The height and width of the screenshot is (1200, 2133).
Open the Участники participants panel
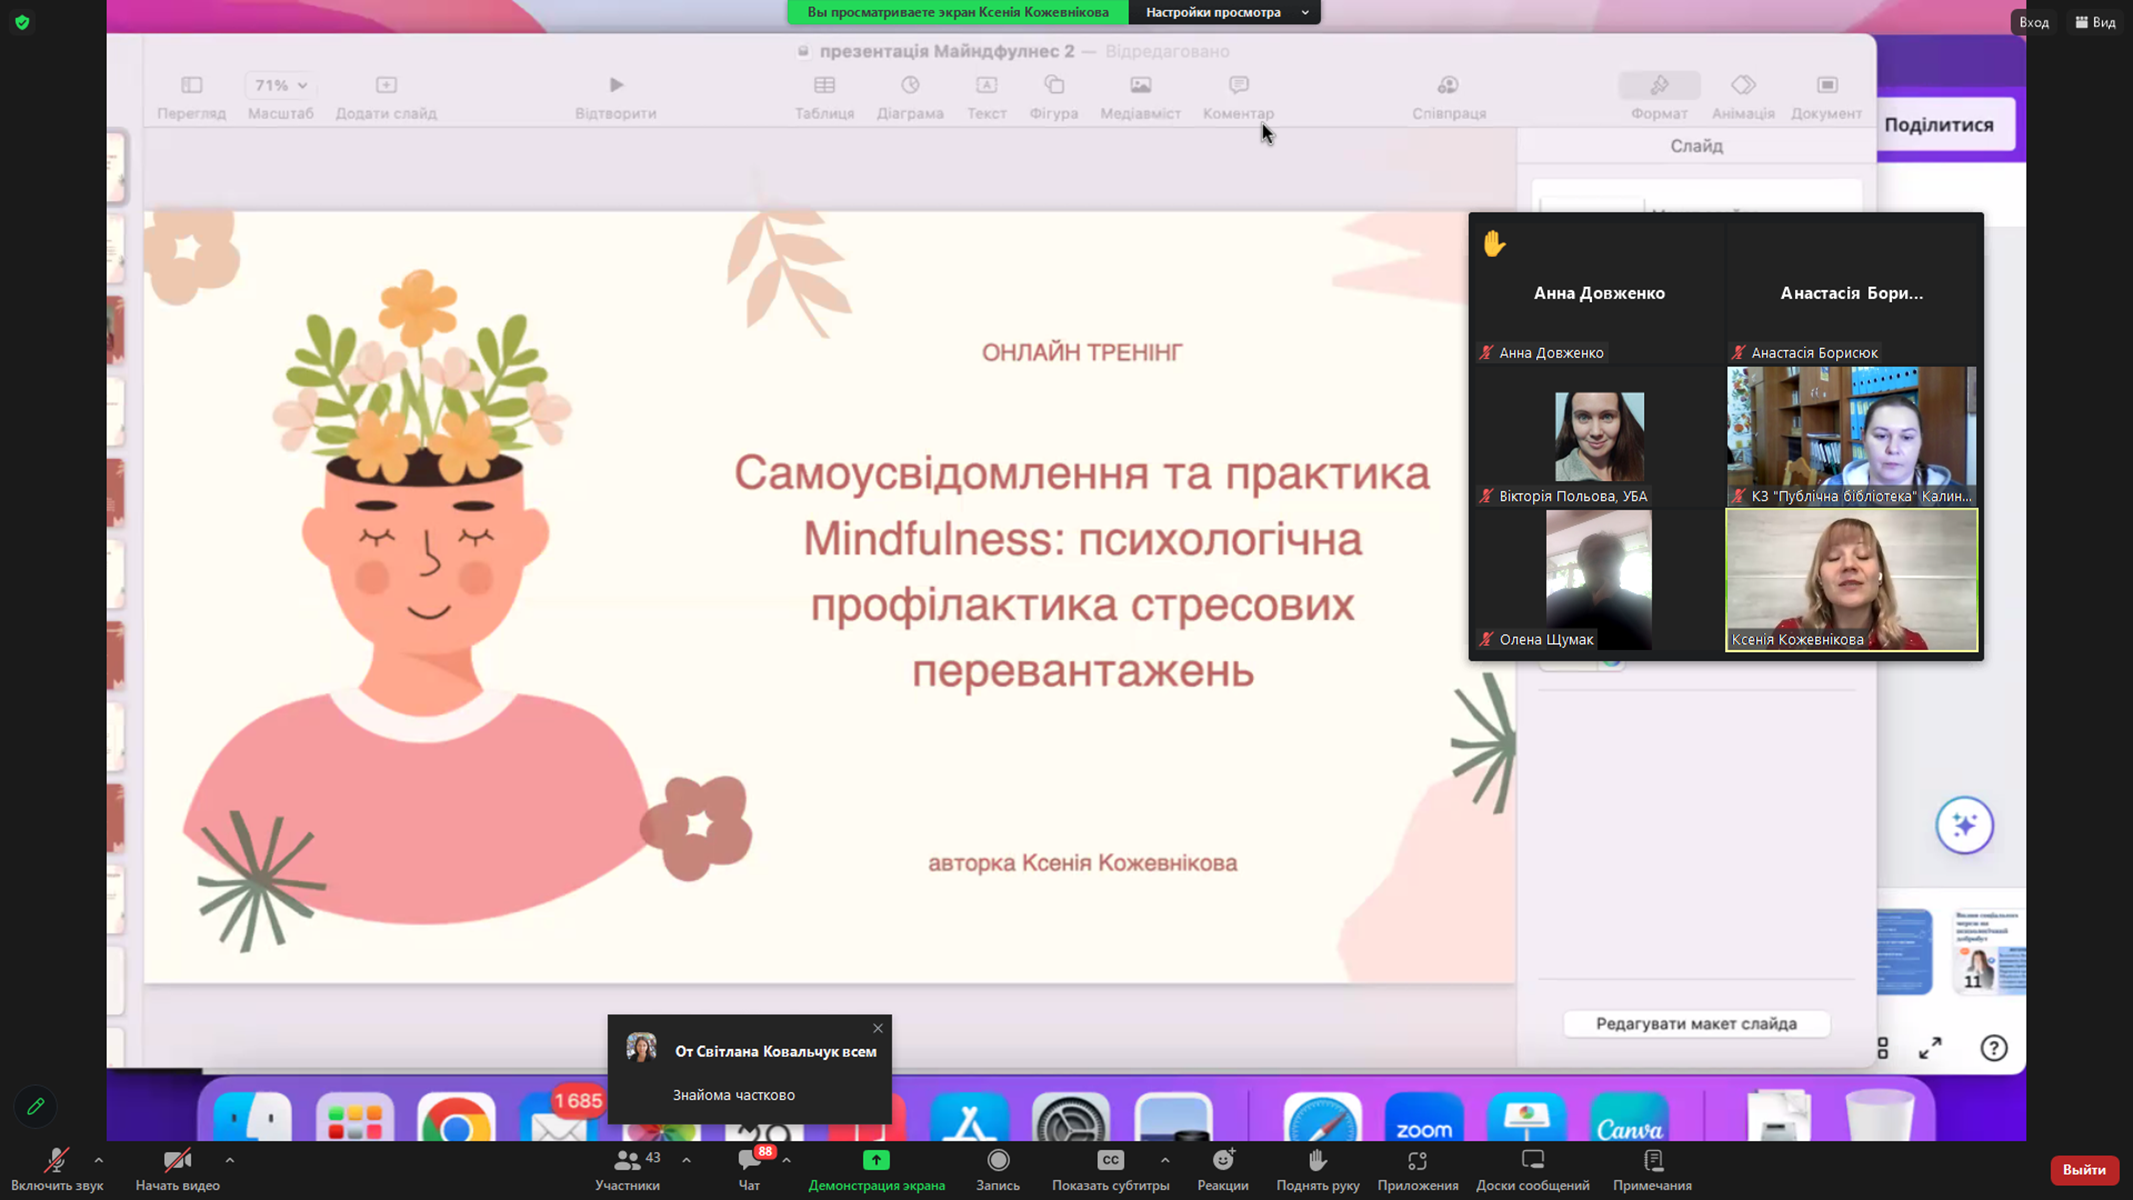pos(627,1169)
